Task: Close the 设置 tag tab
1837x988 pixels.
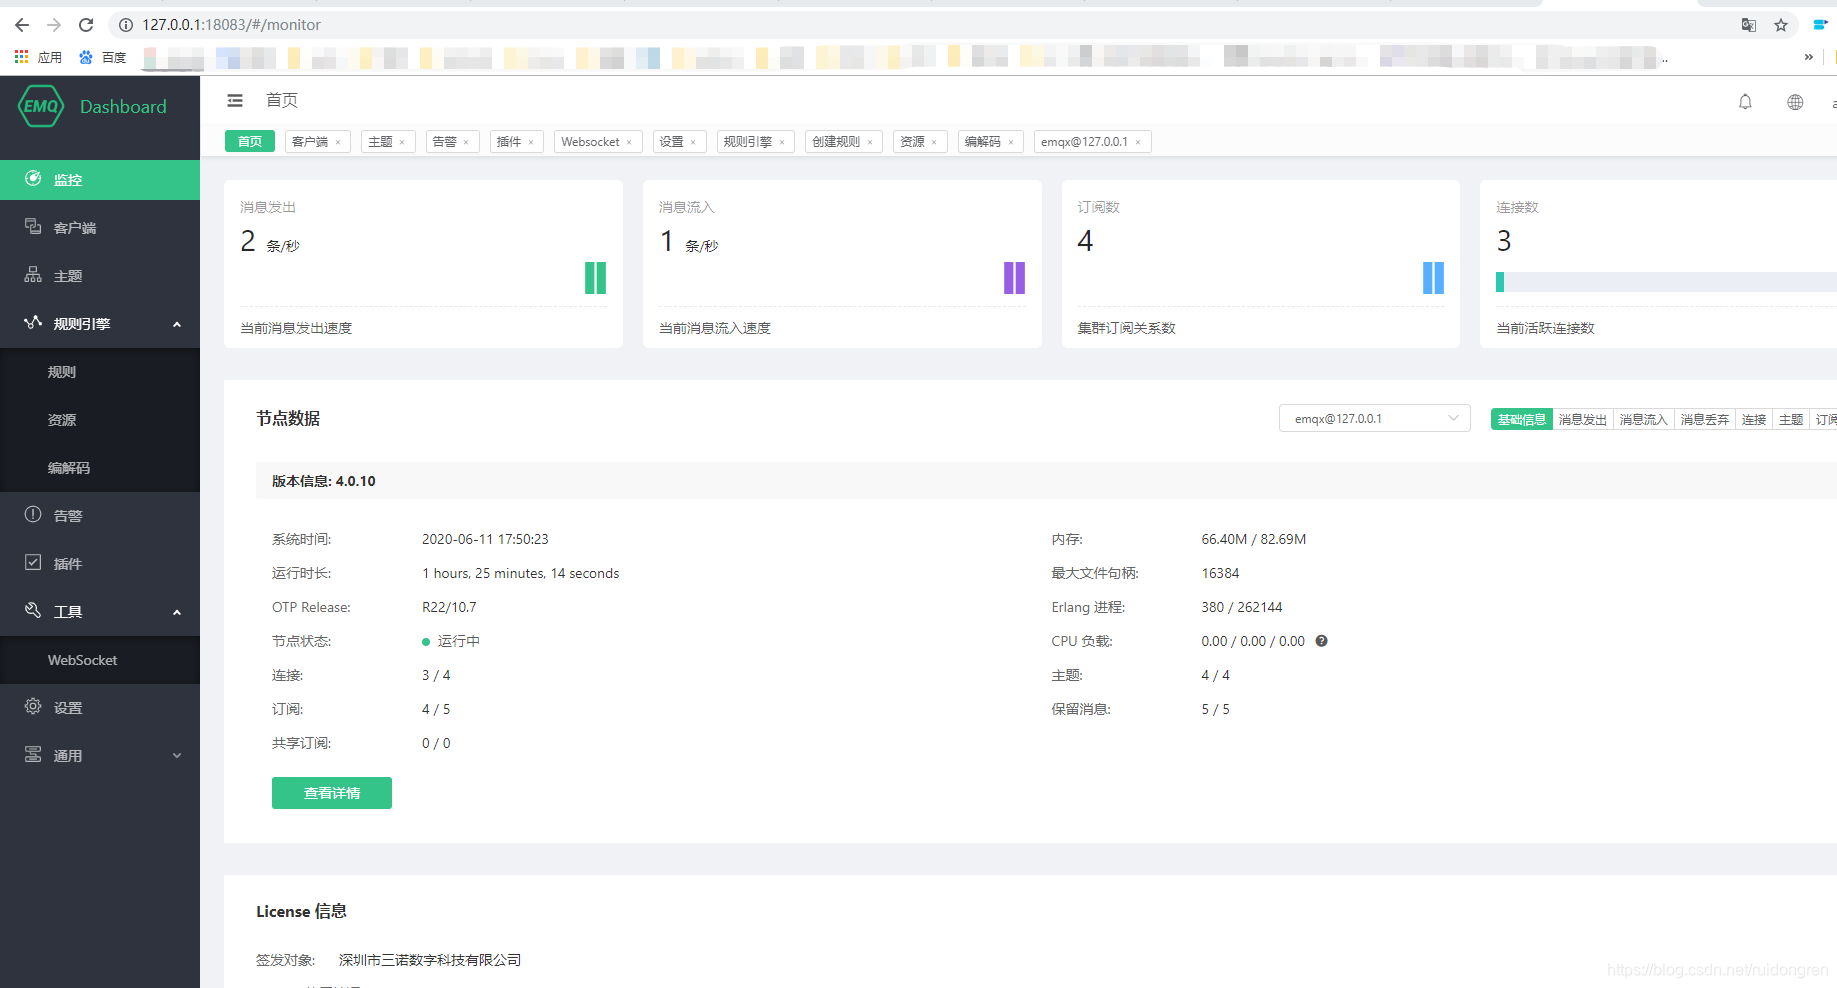Action: point(693,142)
